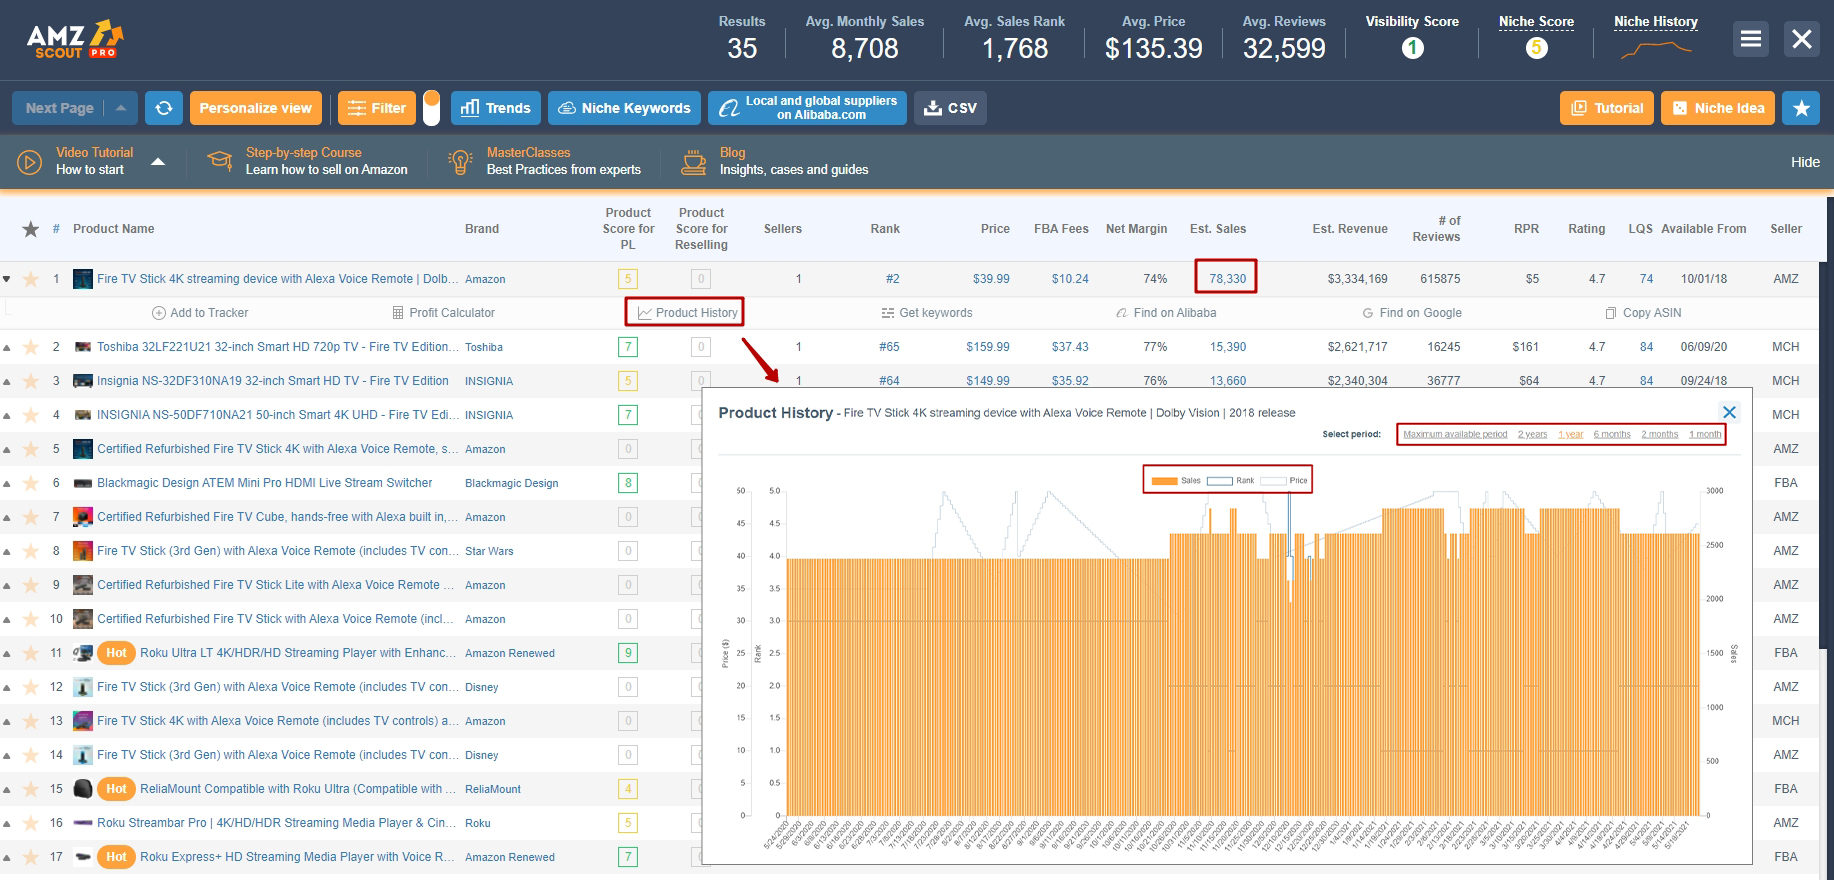Click PL score 9 box for Roku Ultra LT
This screenshot has width=1834, height=880.
click(x=628, y=653)
